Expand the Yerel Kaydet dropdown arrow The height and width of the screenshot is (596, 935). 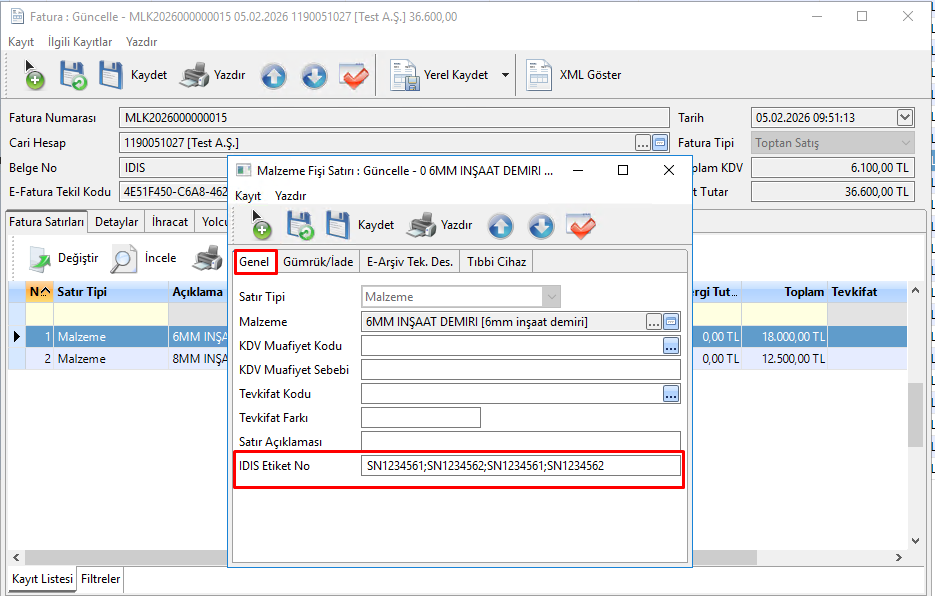pos(505,75)
